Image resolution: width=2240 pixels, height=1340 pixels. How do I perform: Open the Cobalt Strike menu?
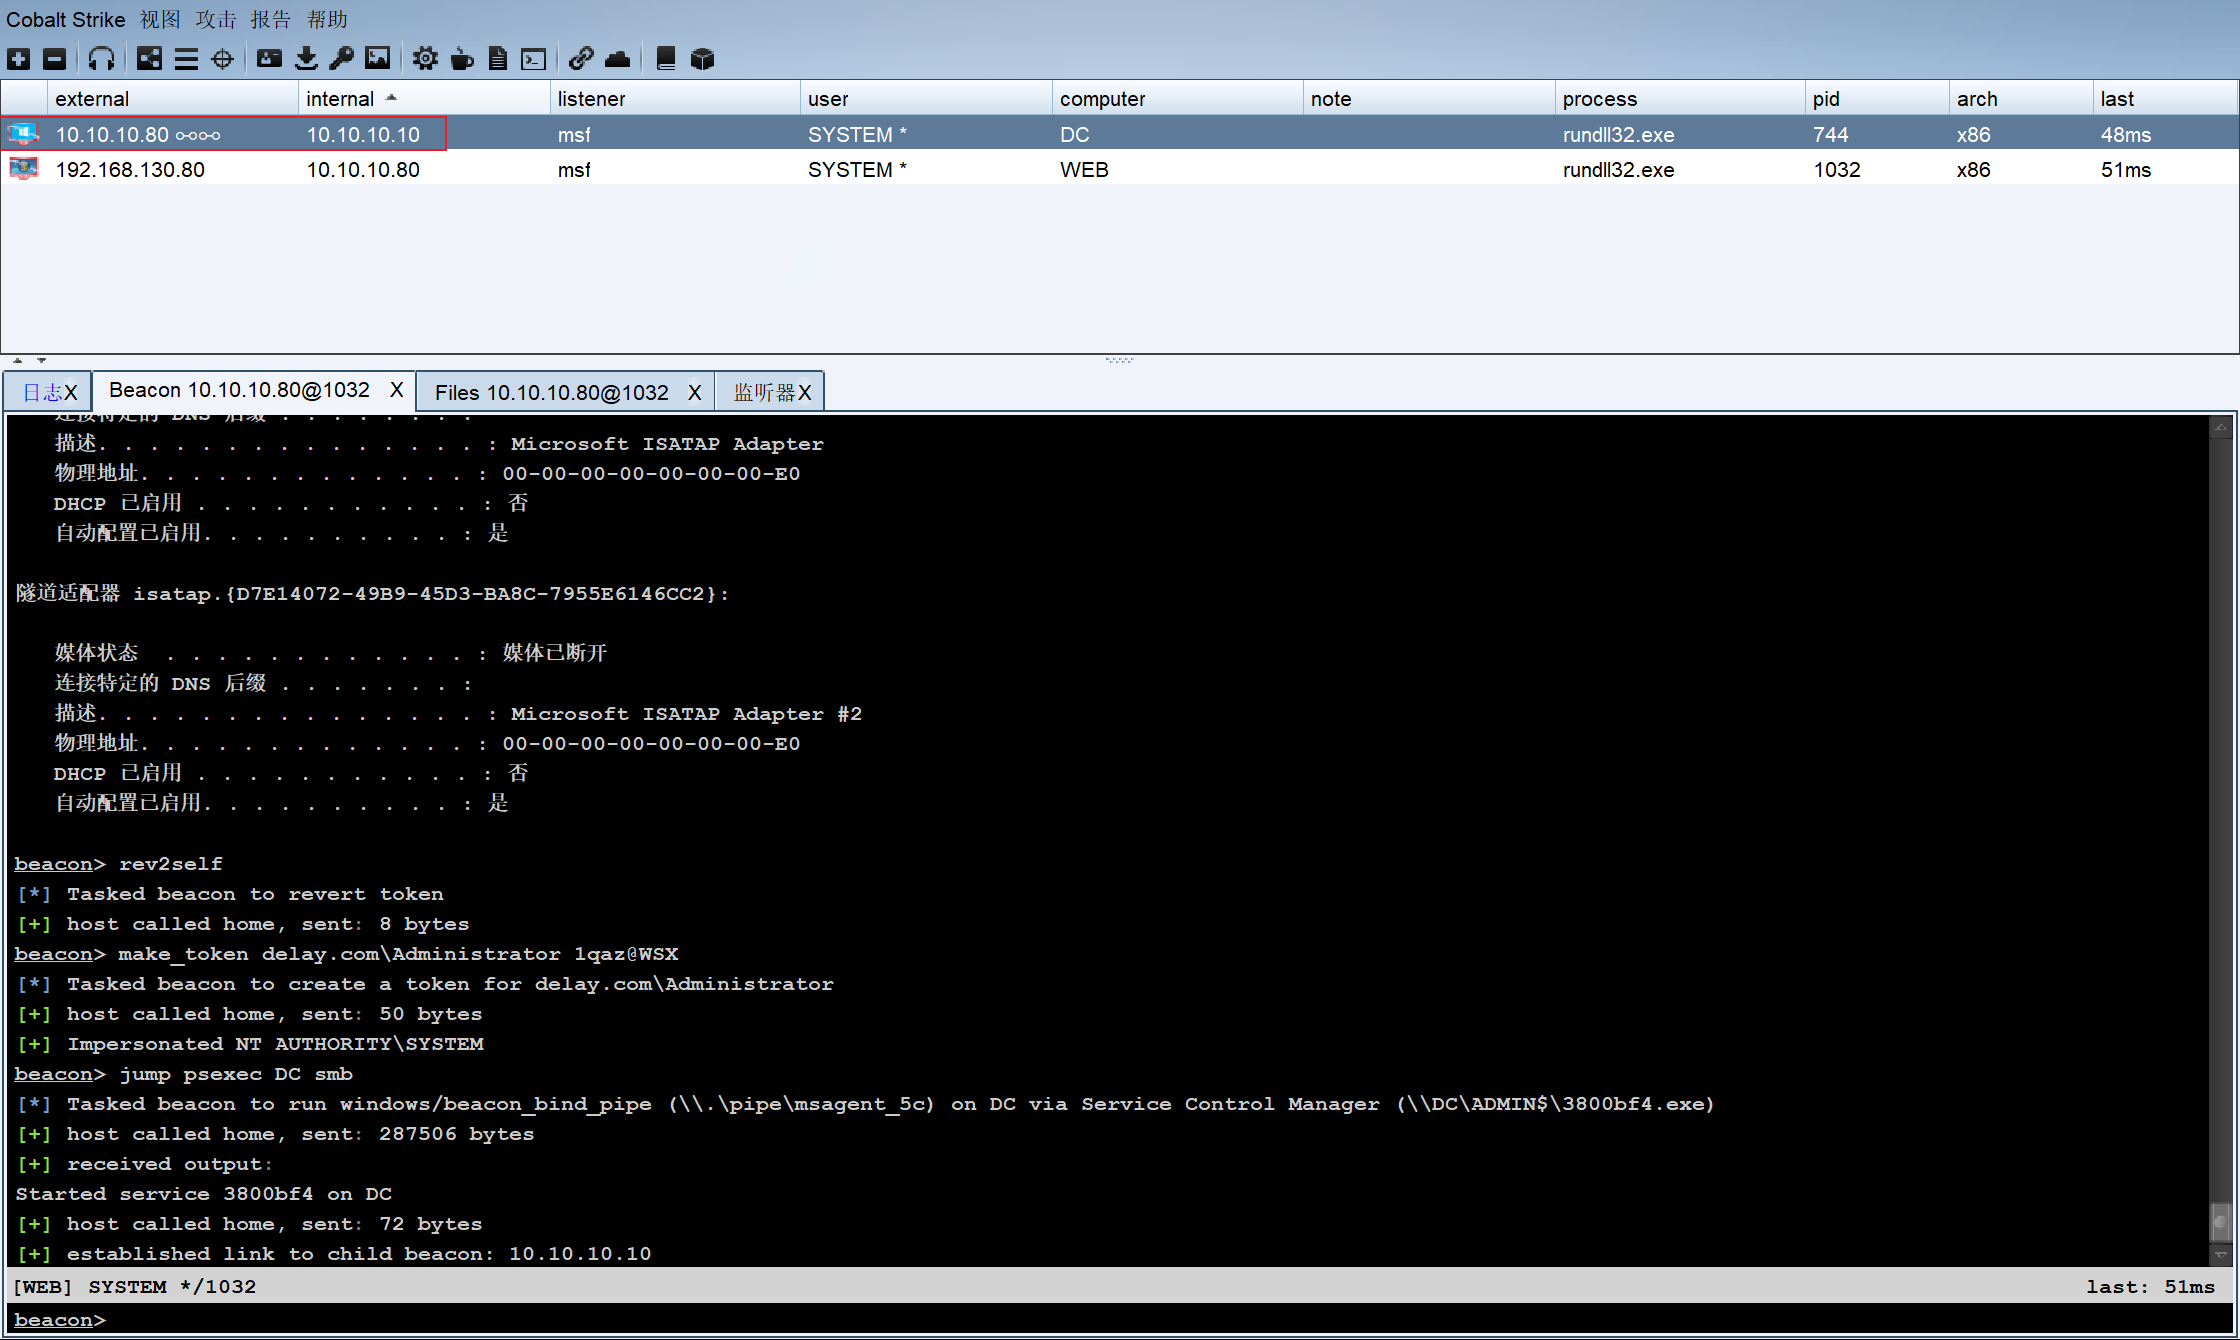[66, 19]
